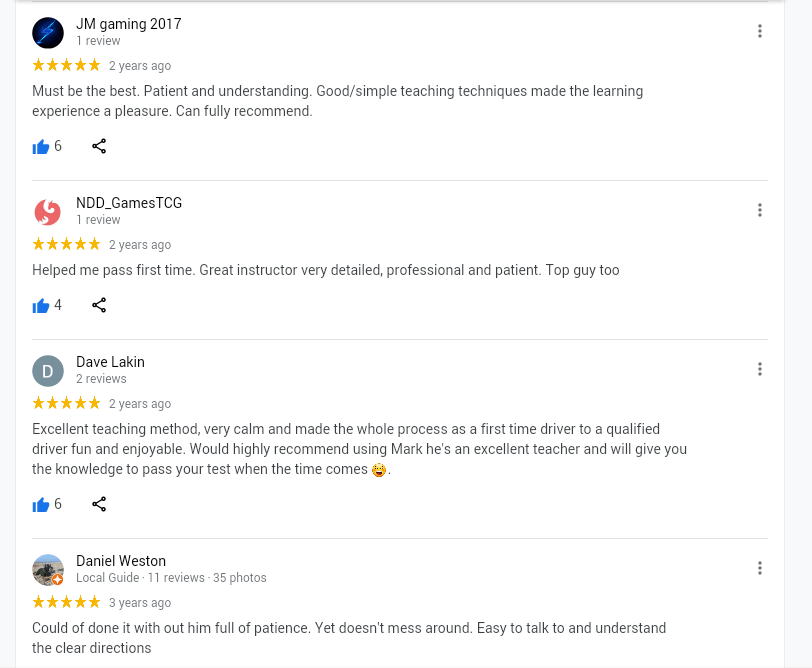
Task: Open options menu for JM gaming 2017 review
Action: (760, 31)
